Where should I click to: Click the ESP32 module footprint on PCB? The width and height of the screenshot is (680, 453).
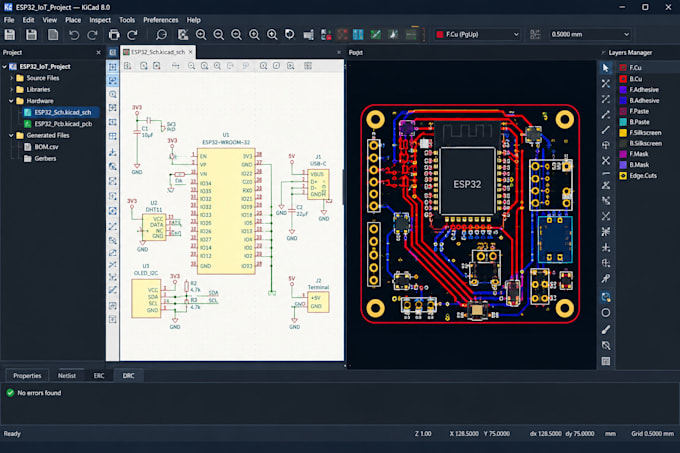pyautogui.click(x=467, y=181)
